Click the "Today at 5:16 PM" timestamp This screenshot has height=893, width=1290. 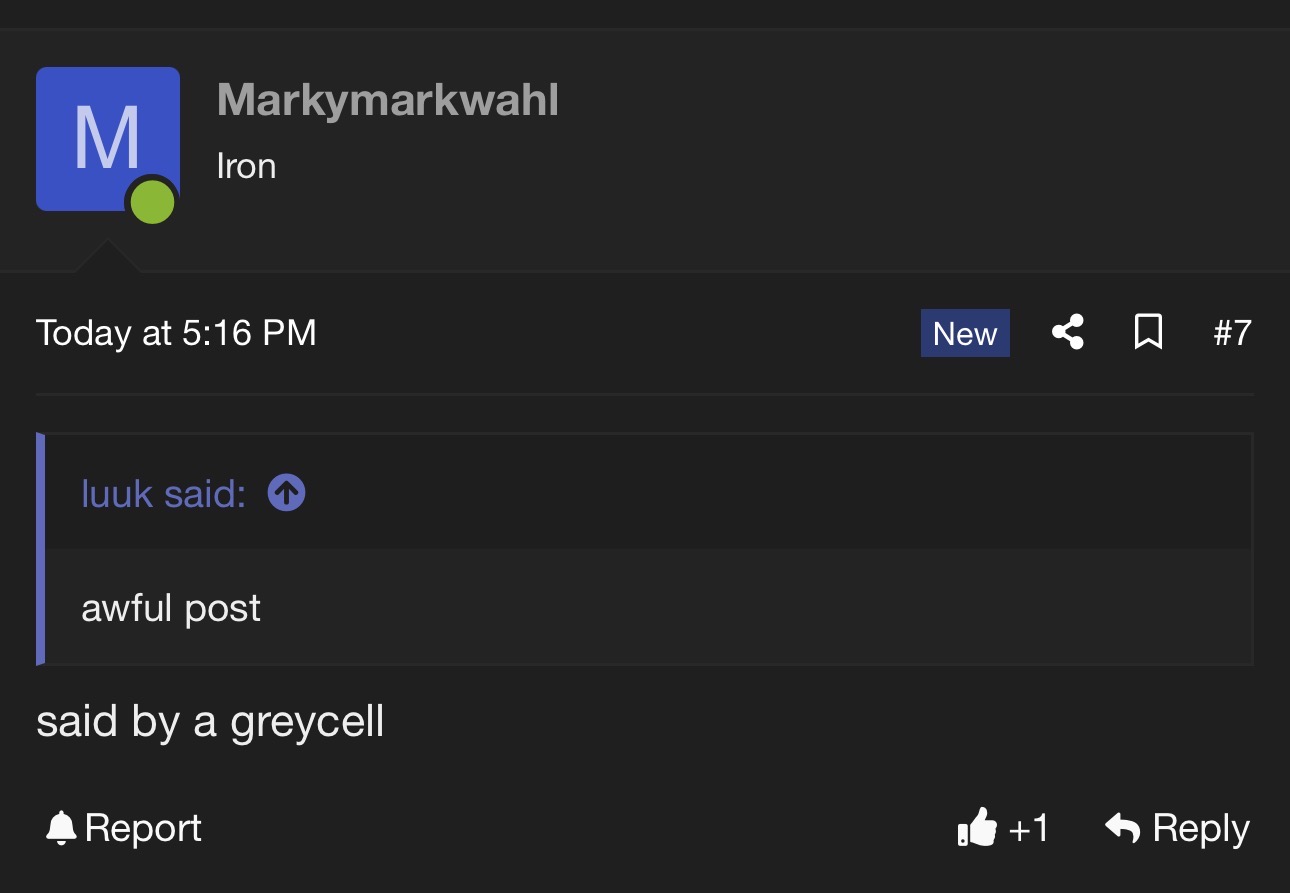[x=176, y=333]
